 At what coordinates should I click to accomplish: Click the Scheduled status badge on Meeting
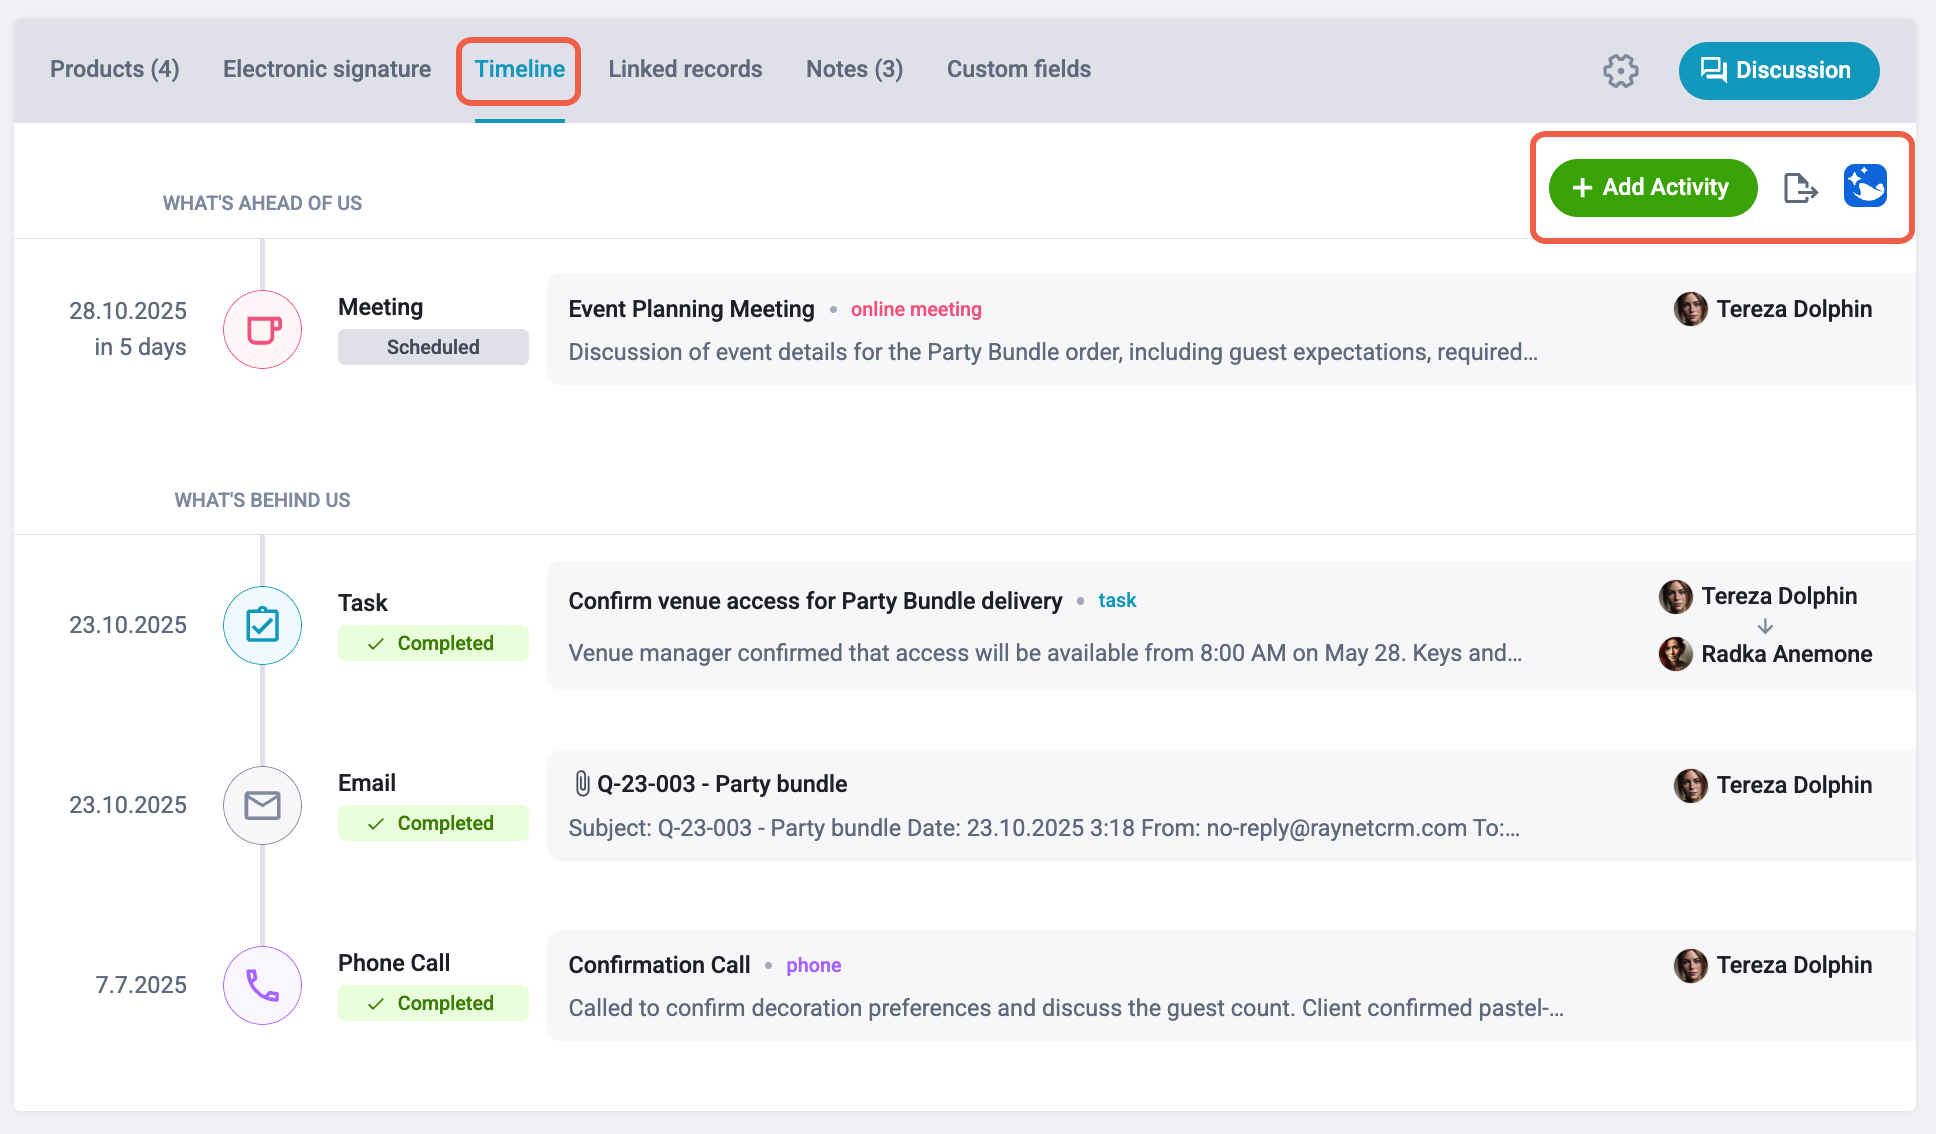pyautogui.click(x=433, y=347)
